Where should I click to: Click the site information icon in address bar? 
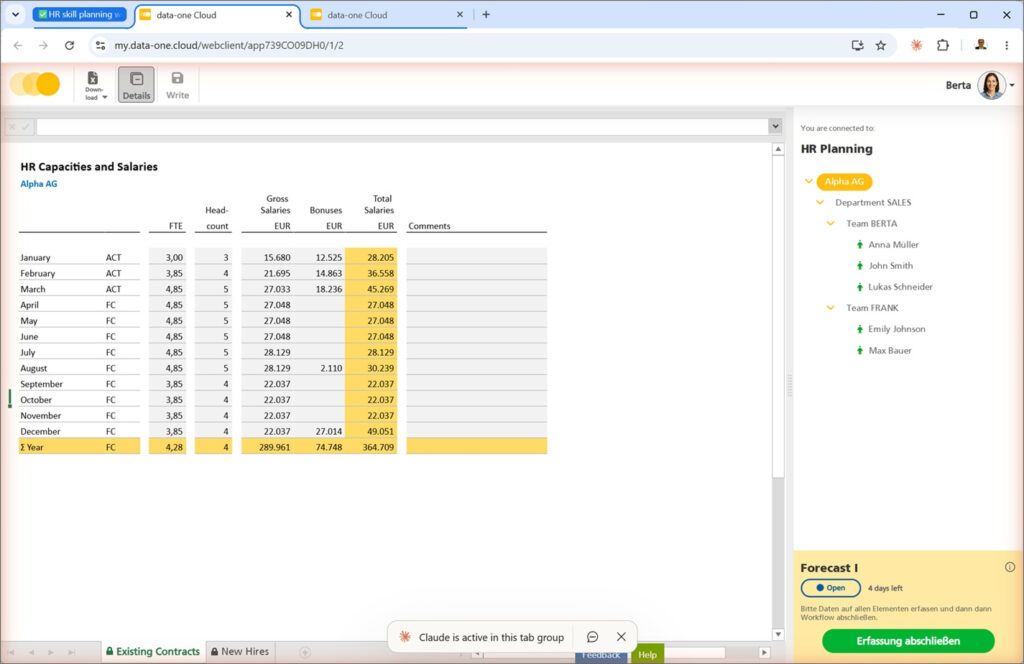(x=100, y=45)
